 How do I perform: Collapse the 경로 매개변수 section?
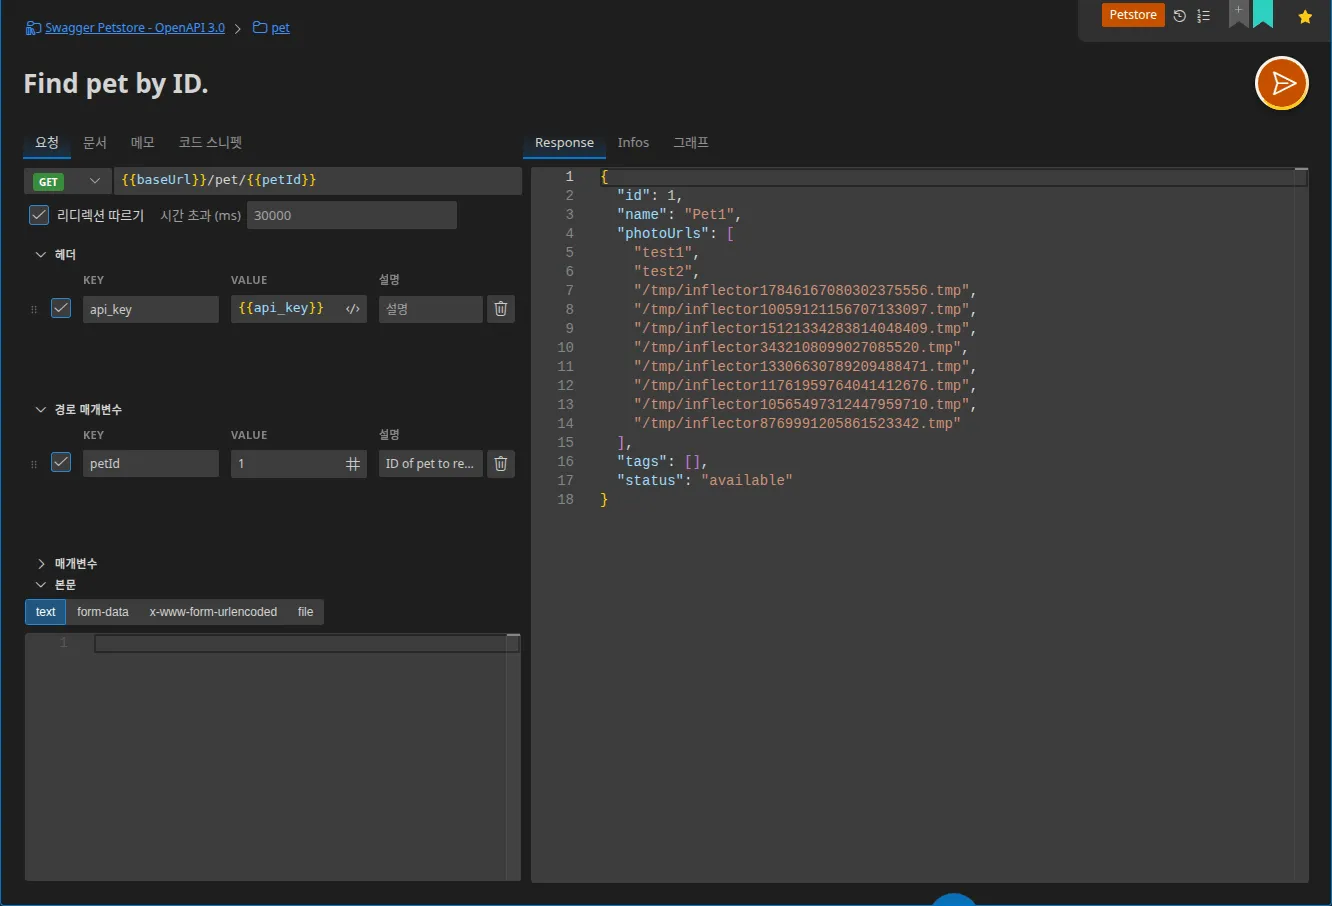tap(41, 410)
